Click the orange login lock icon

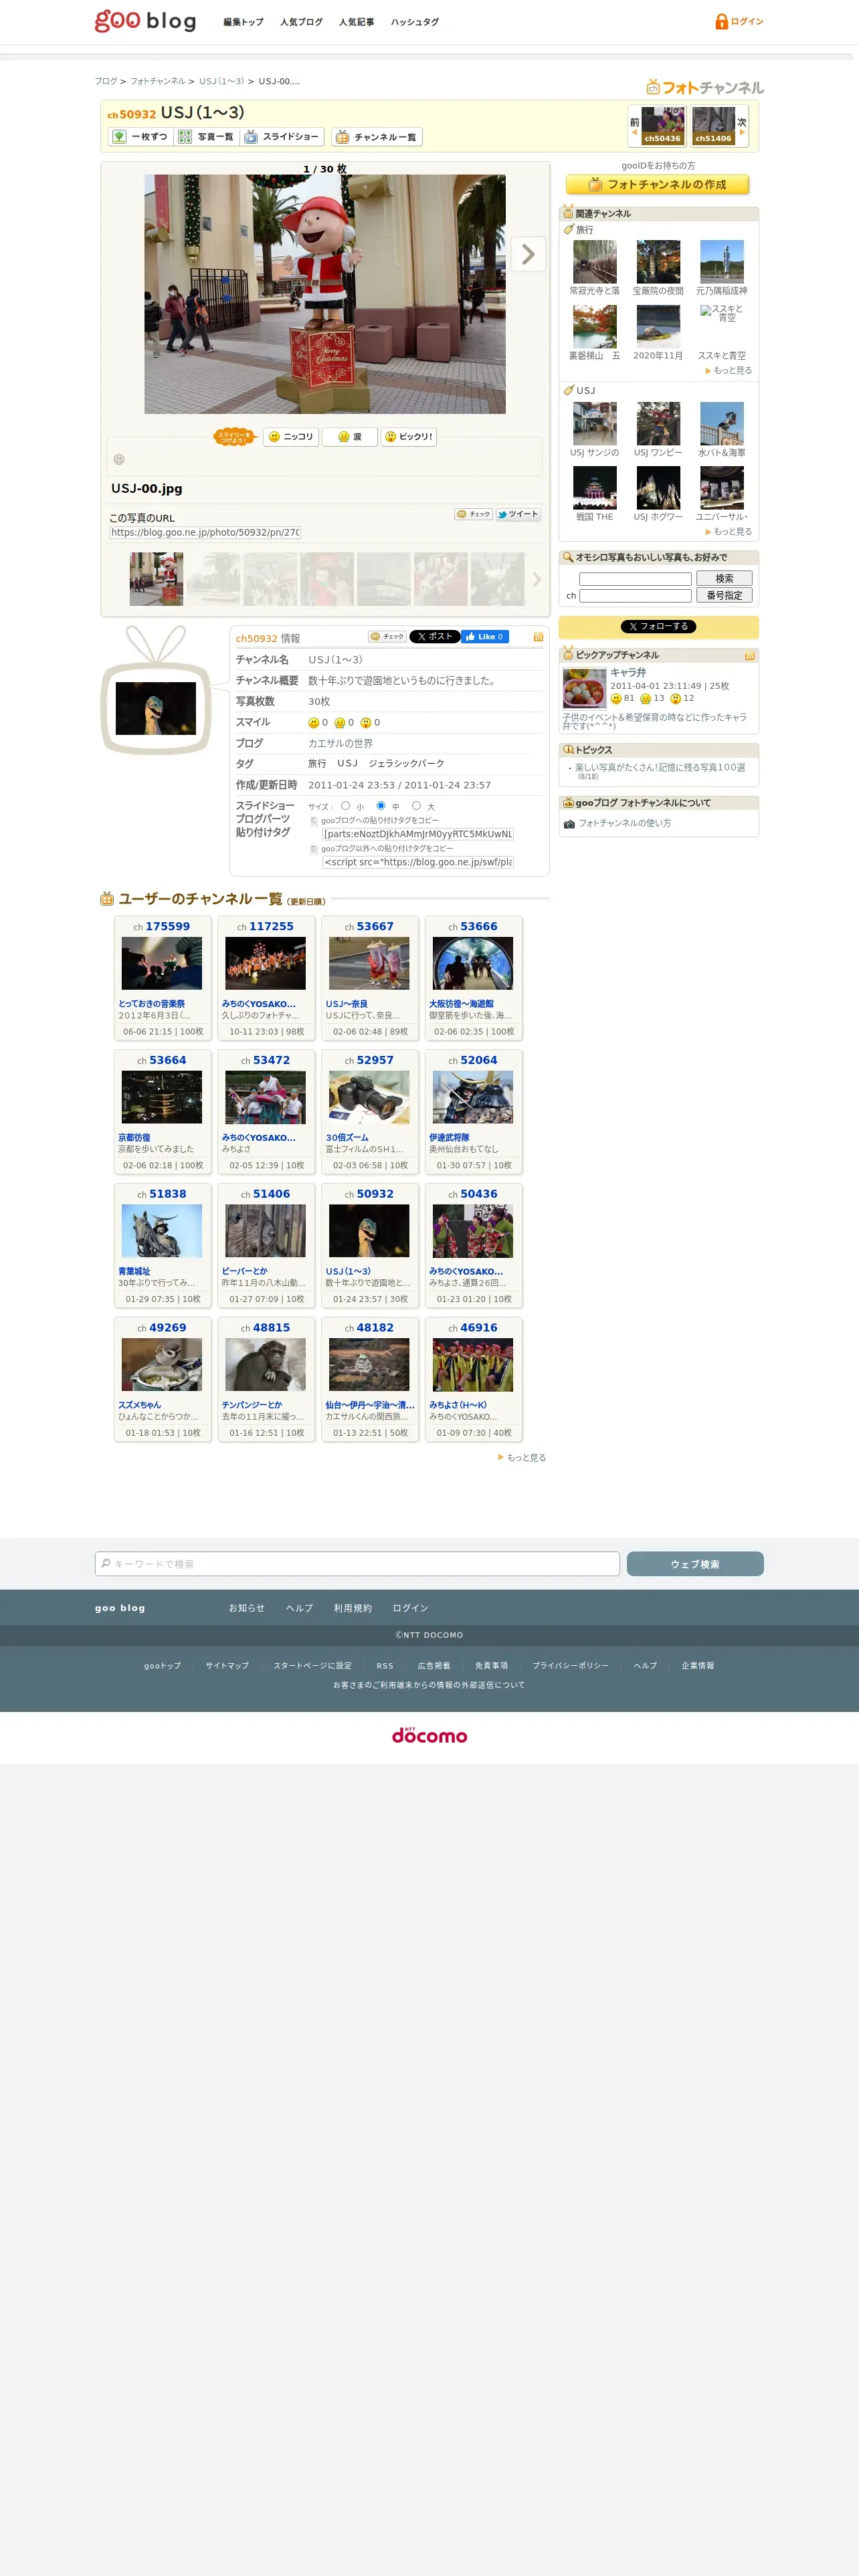(x=721, y=21)
